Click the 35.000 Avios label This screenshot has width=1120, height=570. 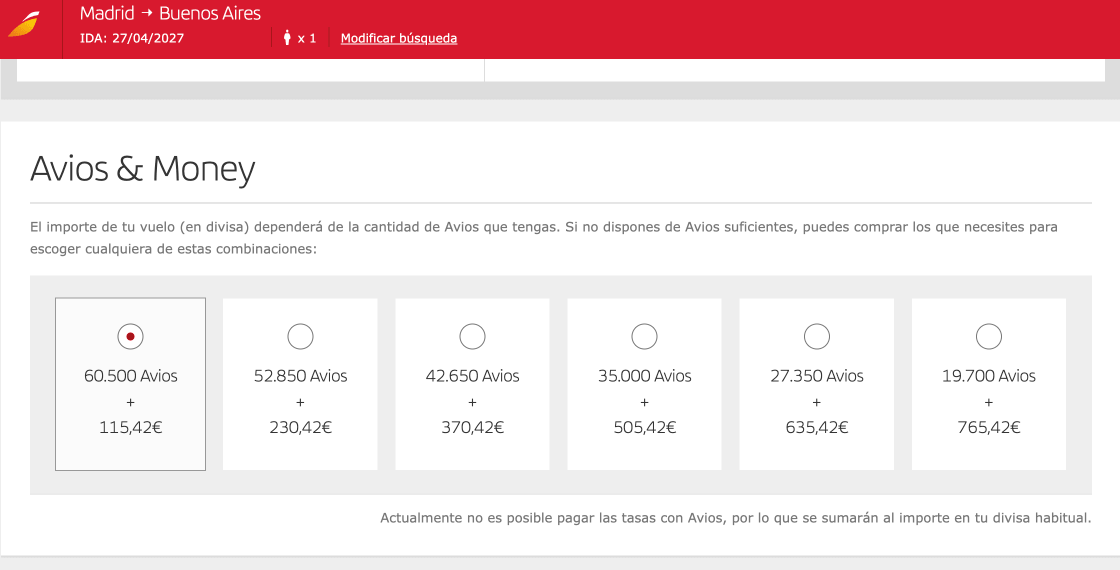pyautogui.click(x=644, y=376)
